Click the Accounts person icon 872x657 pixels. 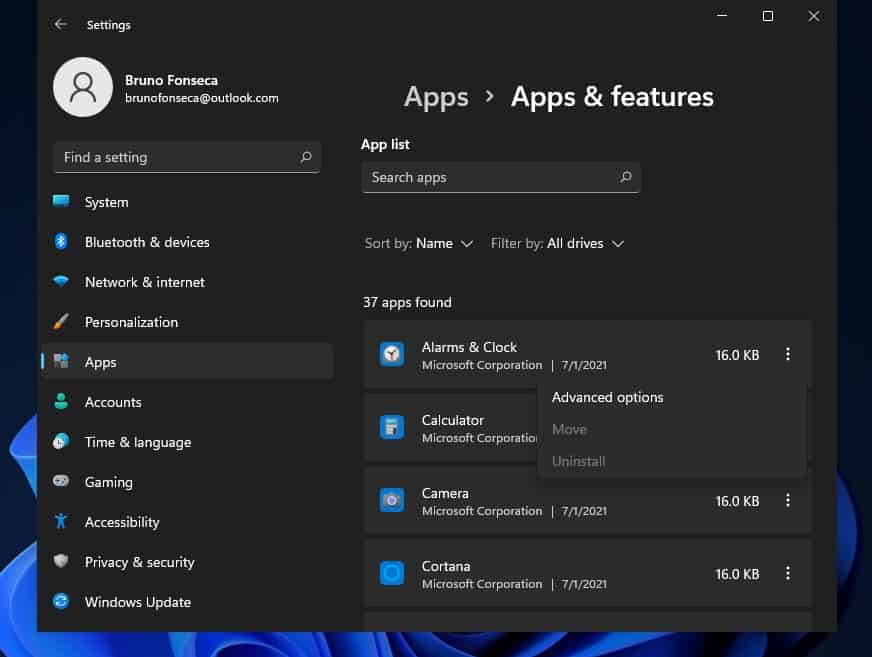61,401
